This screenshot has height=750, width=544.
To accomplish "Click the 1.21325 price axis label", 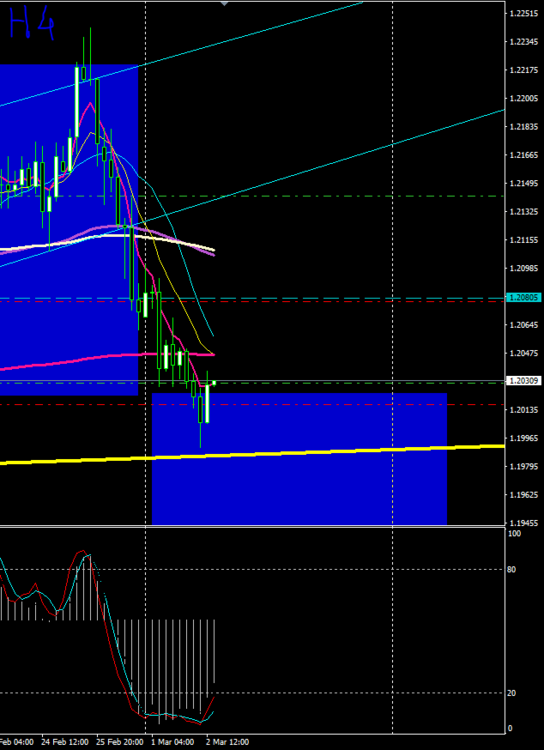I will [524, 211].
